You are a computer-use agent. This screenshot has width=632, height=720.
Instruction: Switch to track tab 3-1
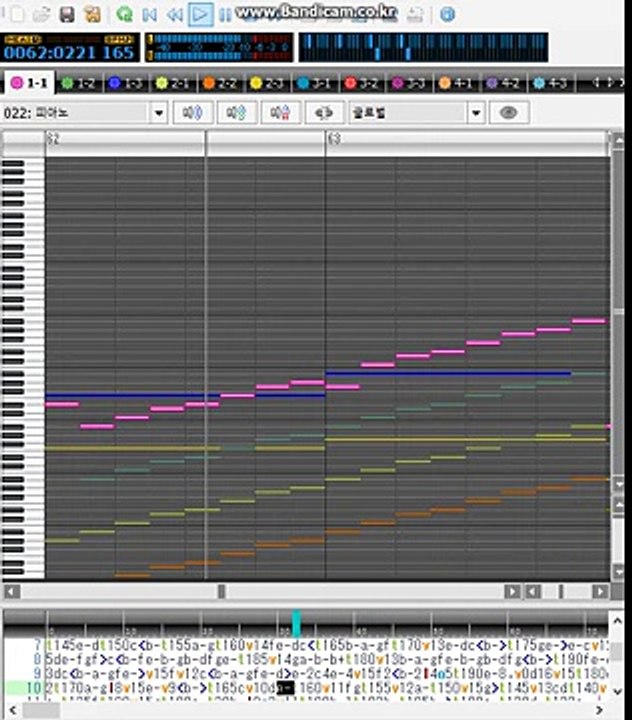click(x=315, y=83)
